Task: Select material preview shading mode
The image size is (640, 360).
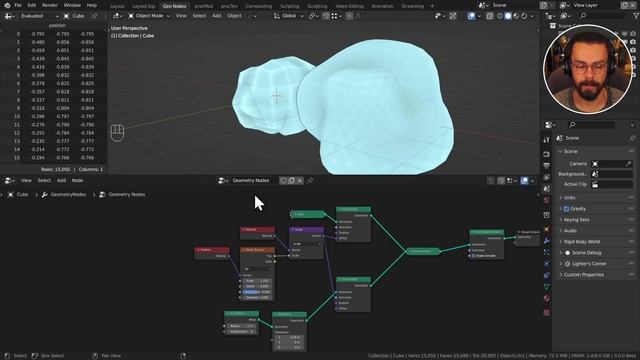Action: 516,16
